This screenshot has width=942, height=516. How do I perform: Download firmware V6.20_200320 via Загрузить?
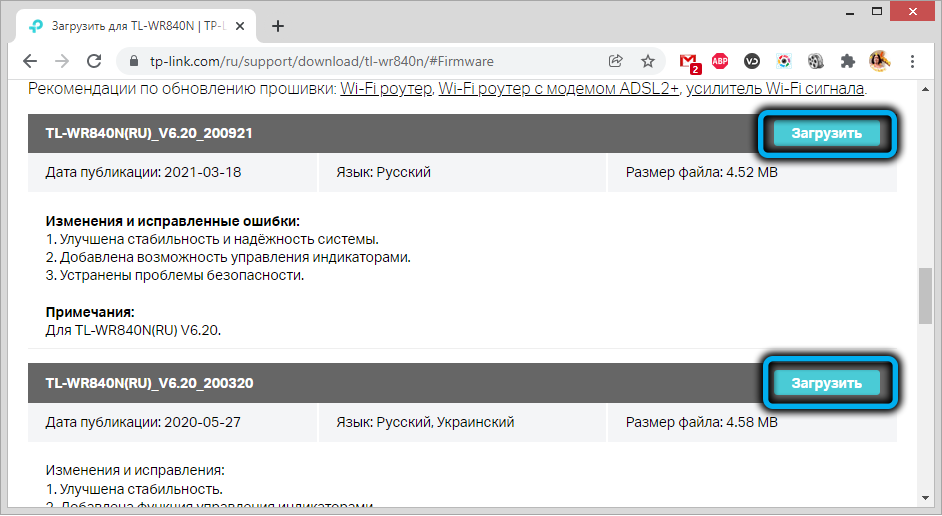(826, 383)
